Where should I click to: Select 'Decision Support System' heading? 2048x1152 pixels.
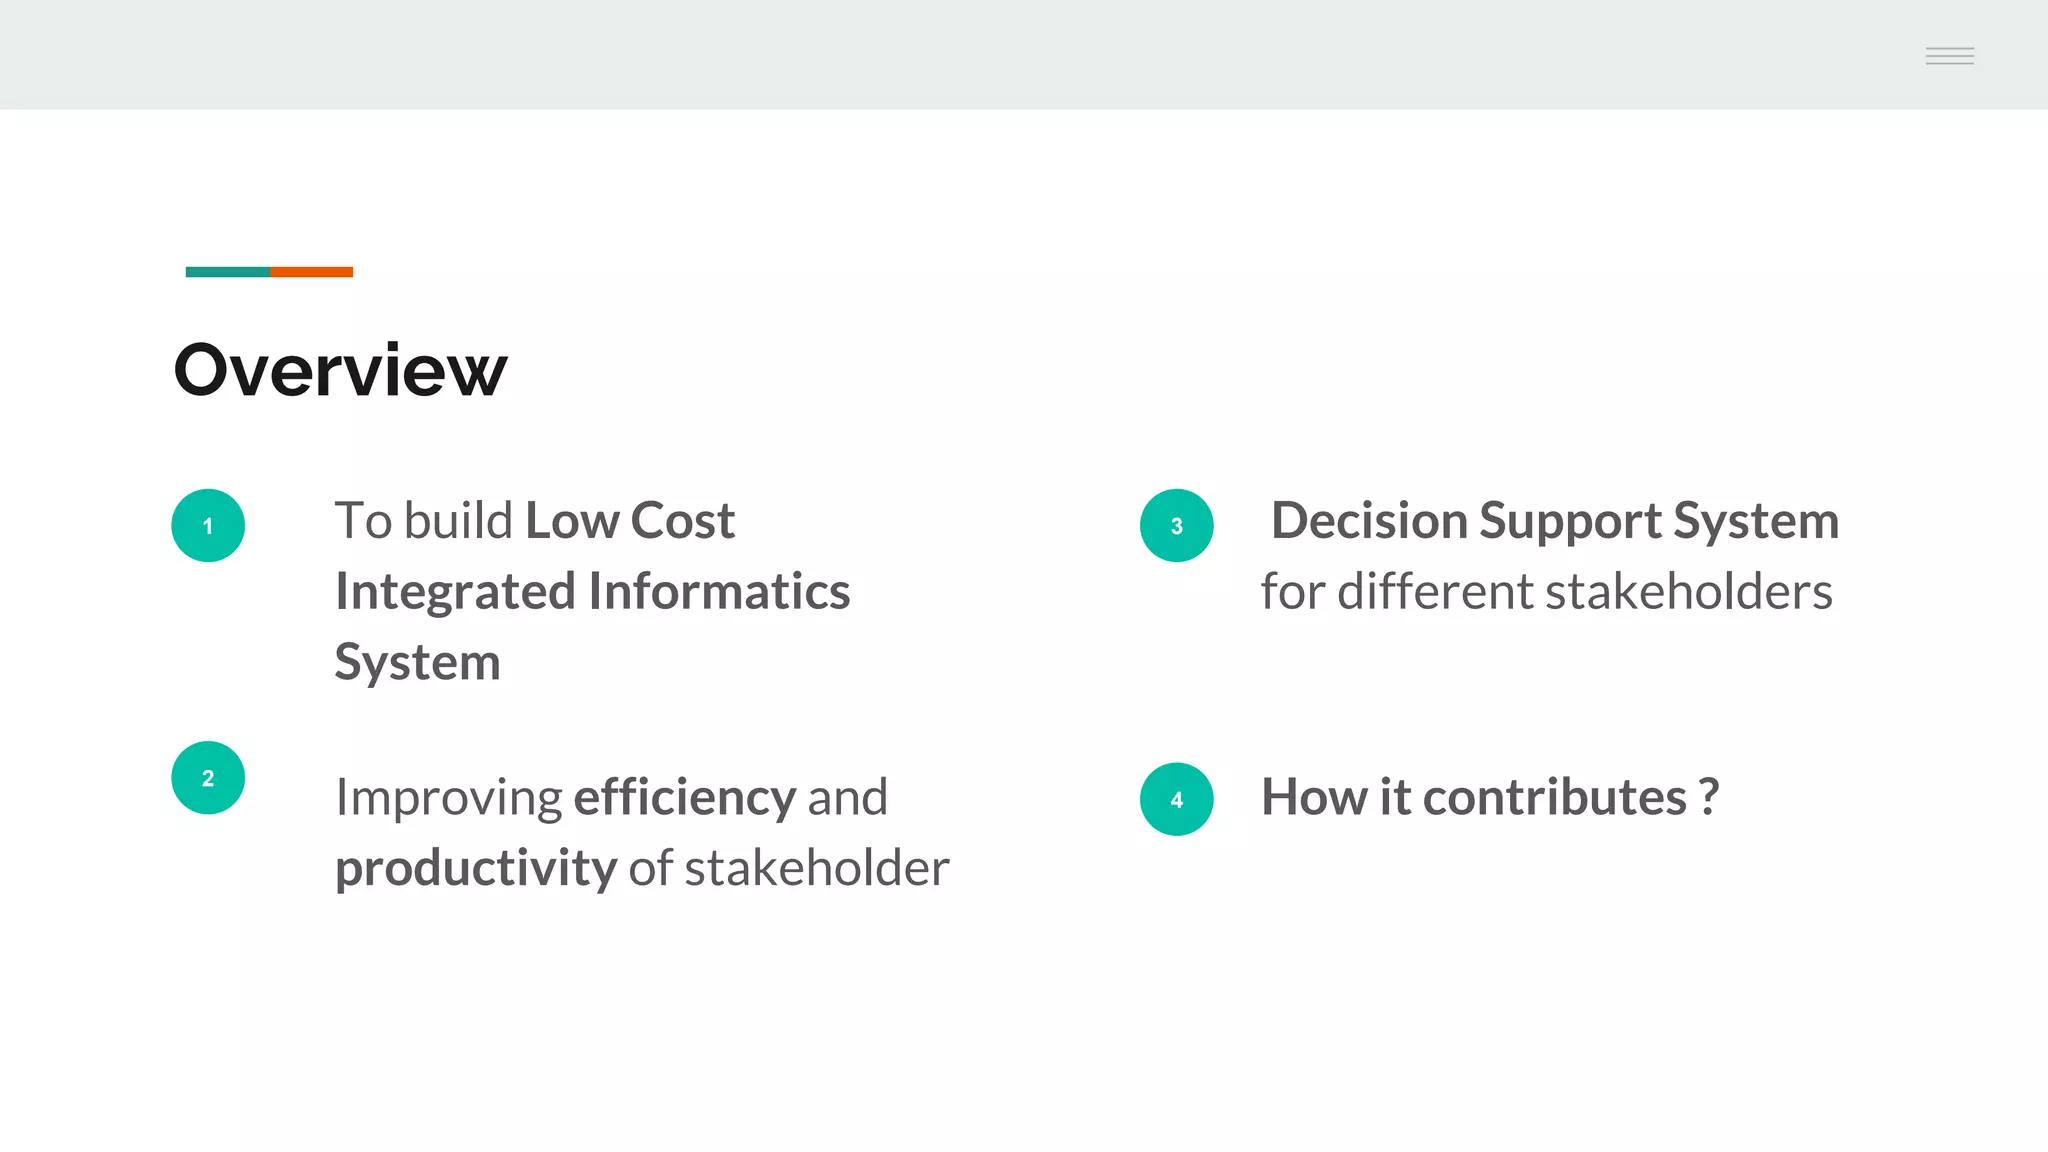pyautogui.click(x=1555, y=521)
